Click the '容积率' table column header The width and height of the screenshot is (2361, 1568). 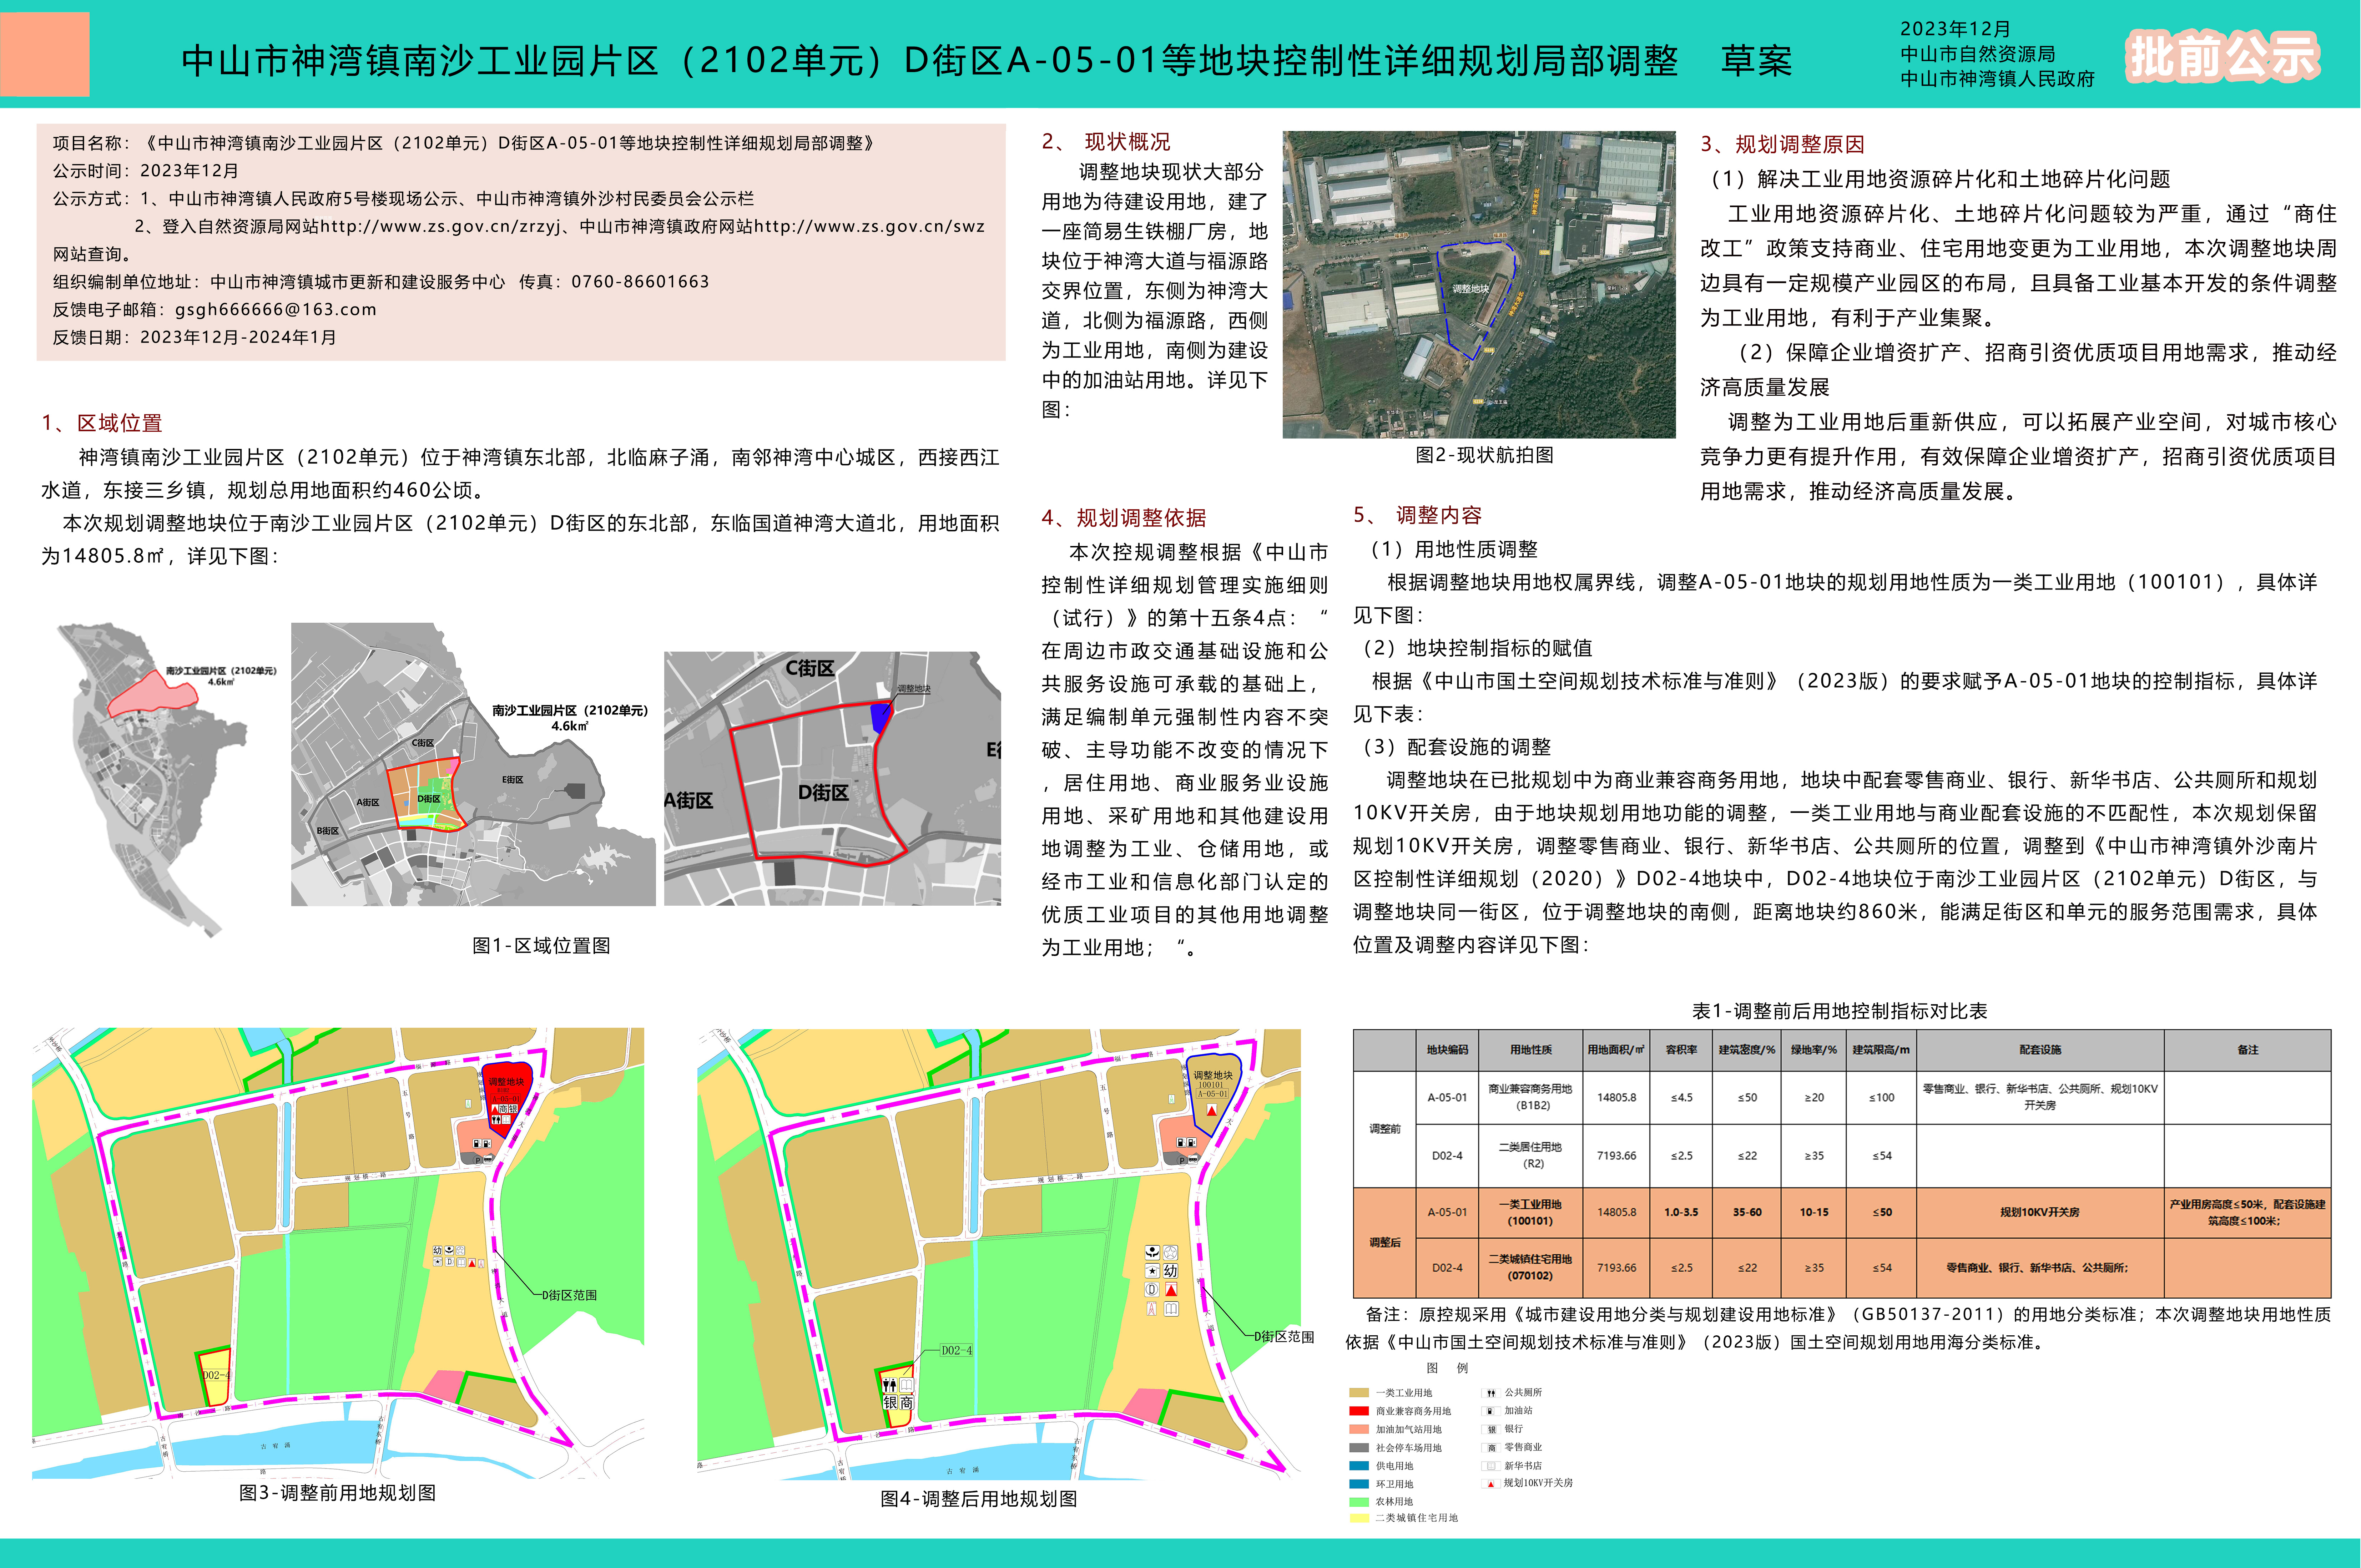[1681, 1050]
